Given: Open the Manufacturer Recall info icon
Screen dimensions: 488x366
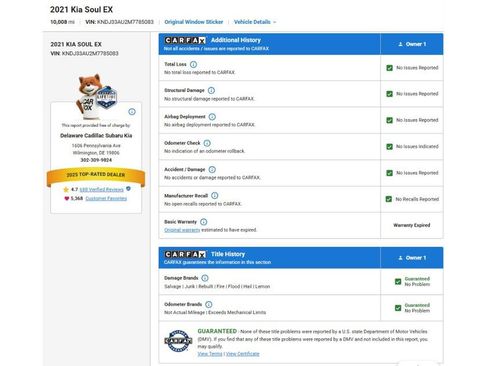Looking at the screenshot, I should (x=215, y=195).
